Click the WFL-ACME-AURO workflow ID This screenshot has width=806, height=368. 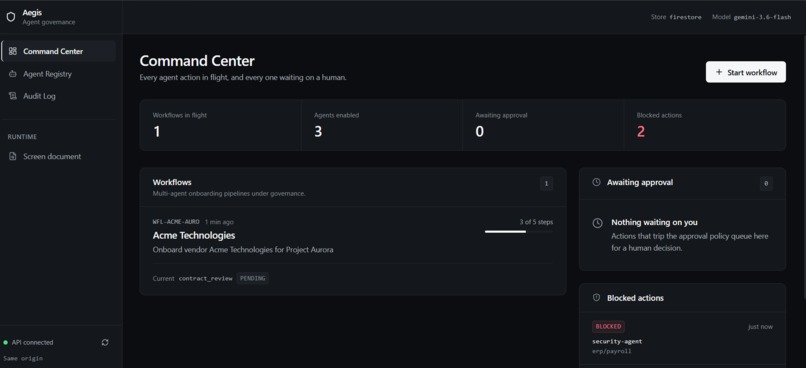(176, 222)
